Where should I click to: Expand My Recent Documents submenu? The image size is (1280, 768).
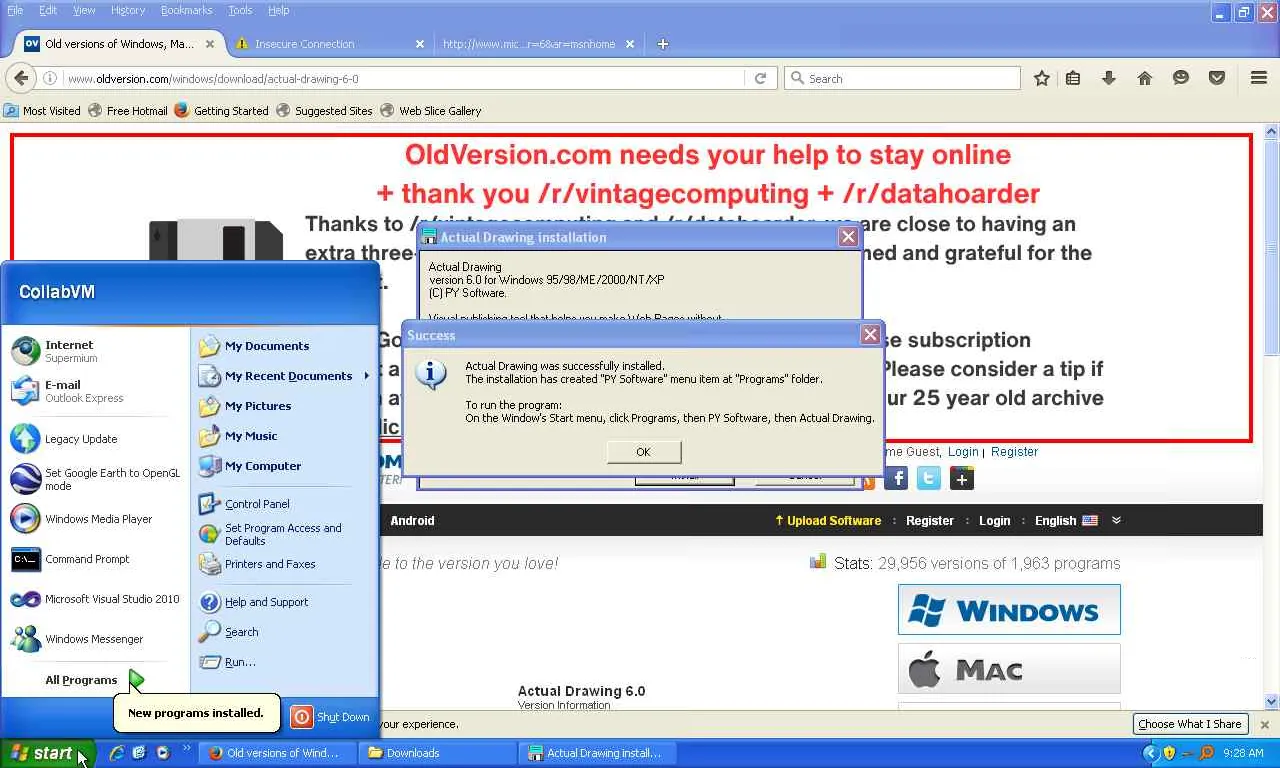click(x=284, y=376)
